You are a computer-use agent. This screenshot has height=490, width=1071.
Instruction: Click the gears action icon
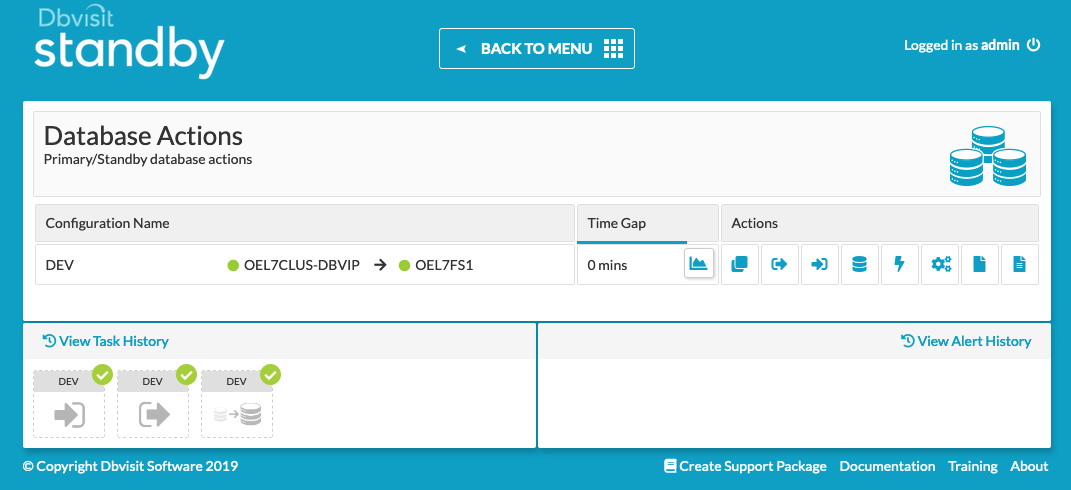tap(940, 264)
